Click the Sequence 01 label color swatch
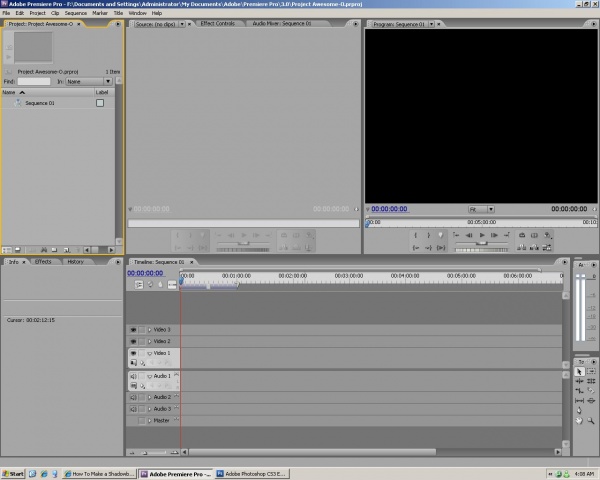The width and height of the screenshot is (600, 480). pos(100,103)
